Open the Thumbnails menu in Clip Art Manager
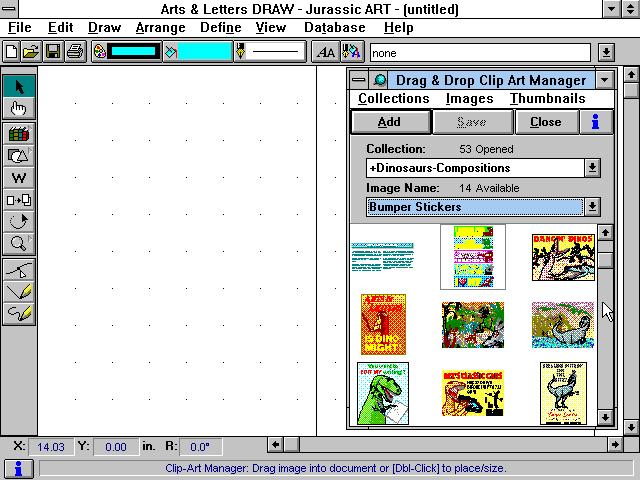The height and width of the screenshot is (480, 640). (x=548, y=98)
